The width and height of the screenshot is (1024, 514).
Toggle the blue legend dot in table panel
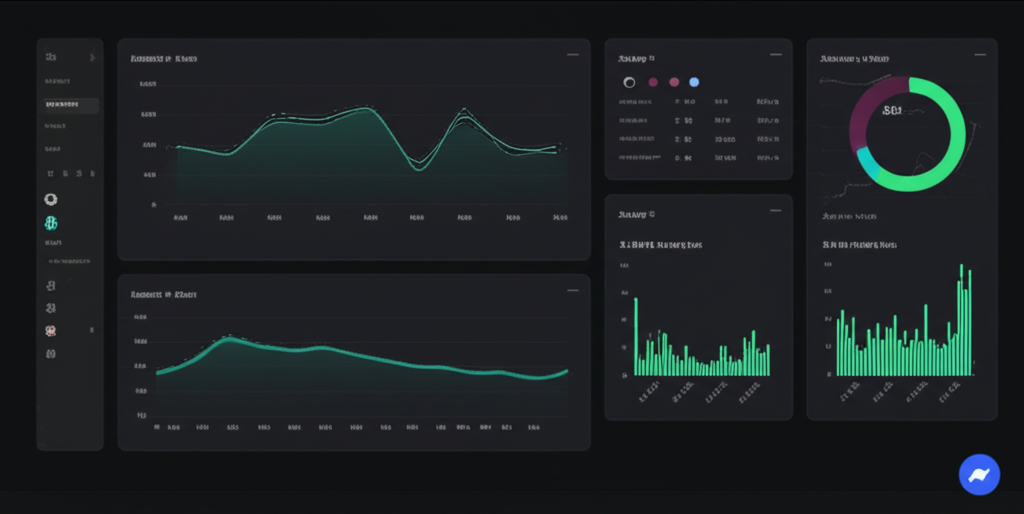point(694,82)
